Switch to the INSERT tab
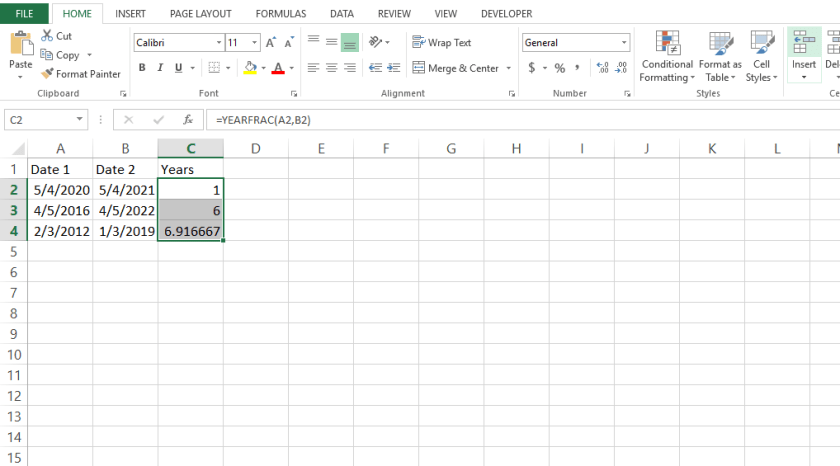The width and height of the screenshot is (840, 466). coord(130,13)
